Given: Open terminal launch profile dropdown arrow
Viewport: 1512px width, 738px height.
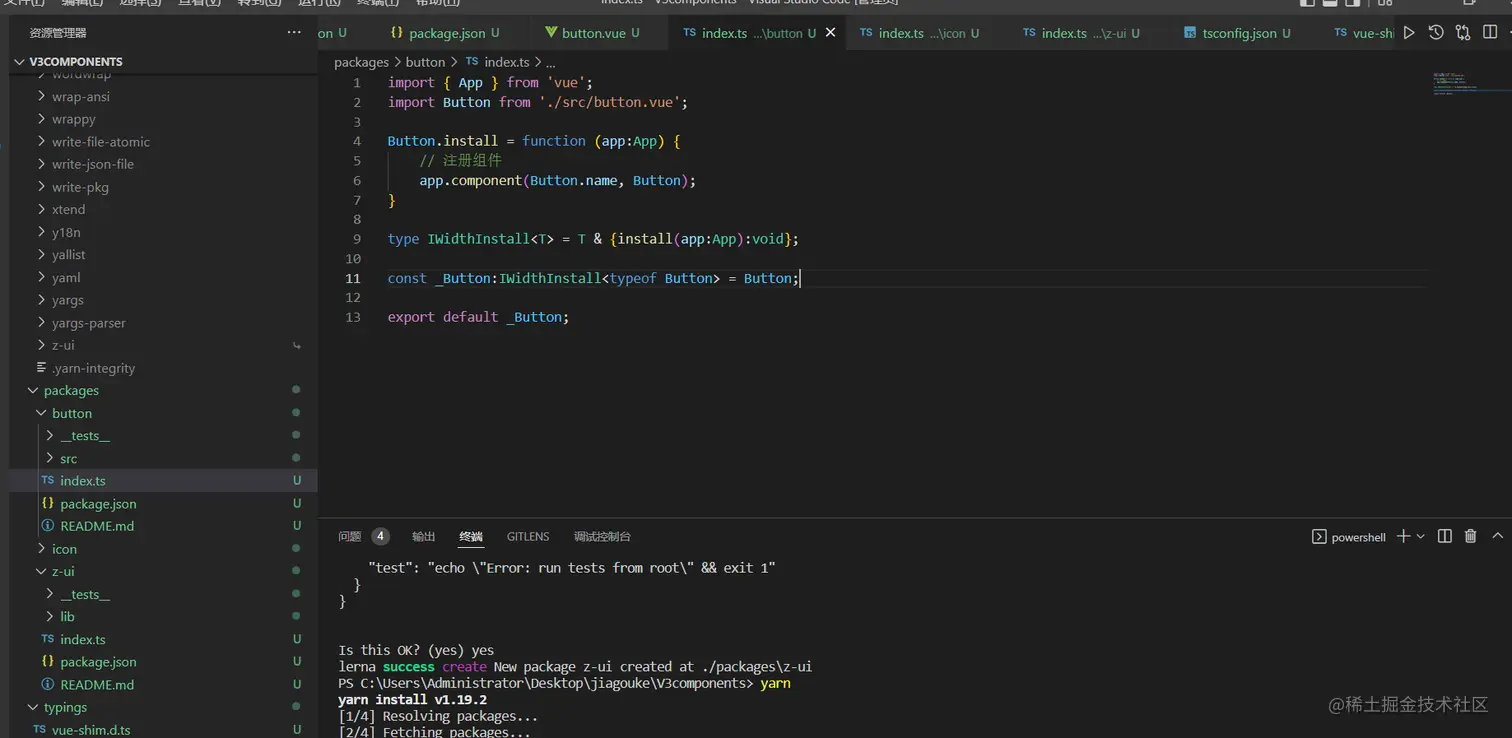Looking at the screenshot, I should (x=1420, y=537).
